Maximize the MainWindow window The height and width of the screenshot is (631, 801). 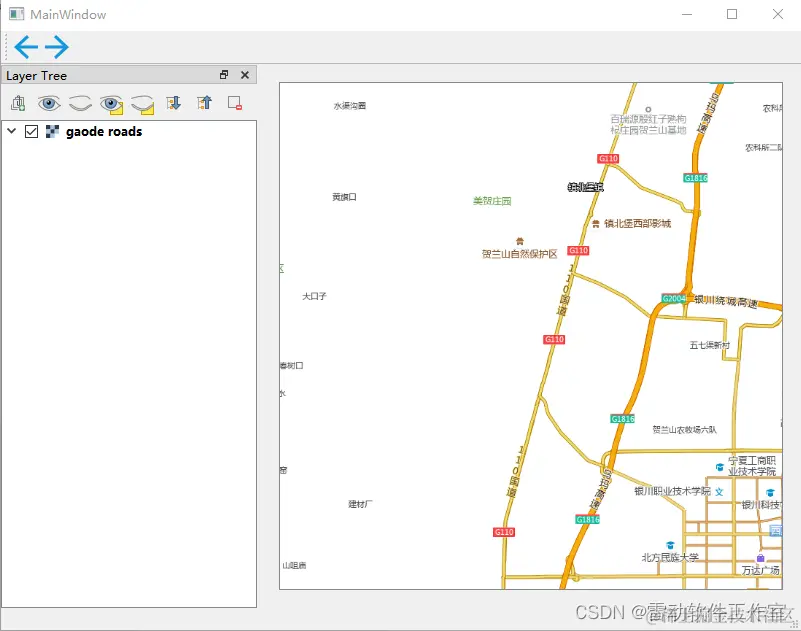pos(732,14)
